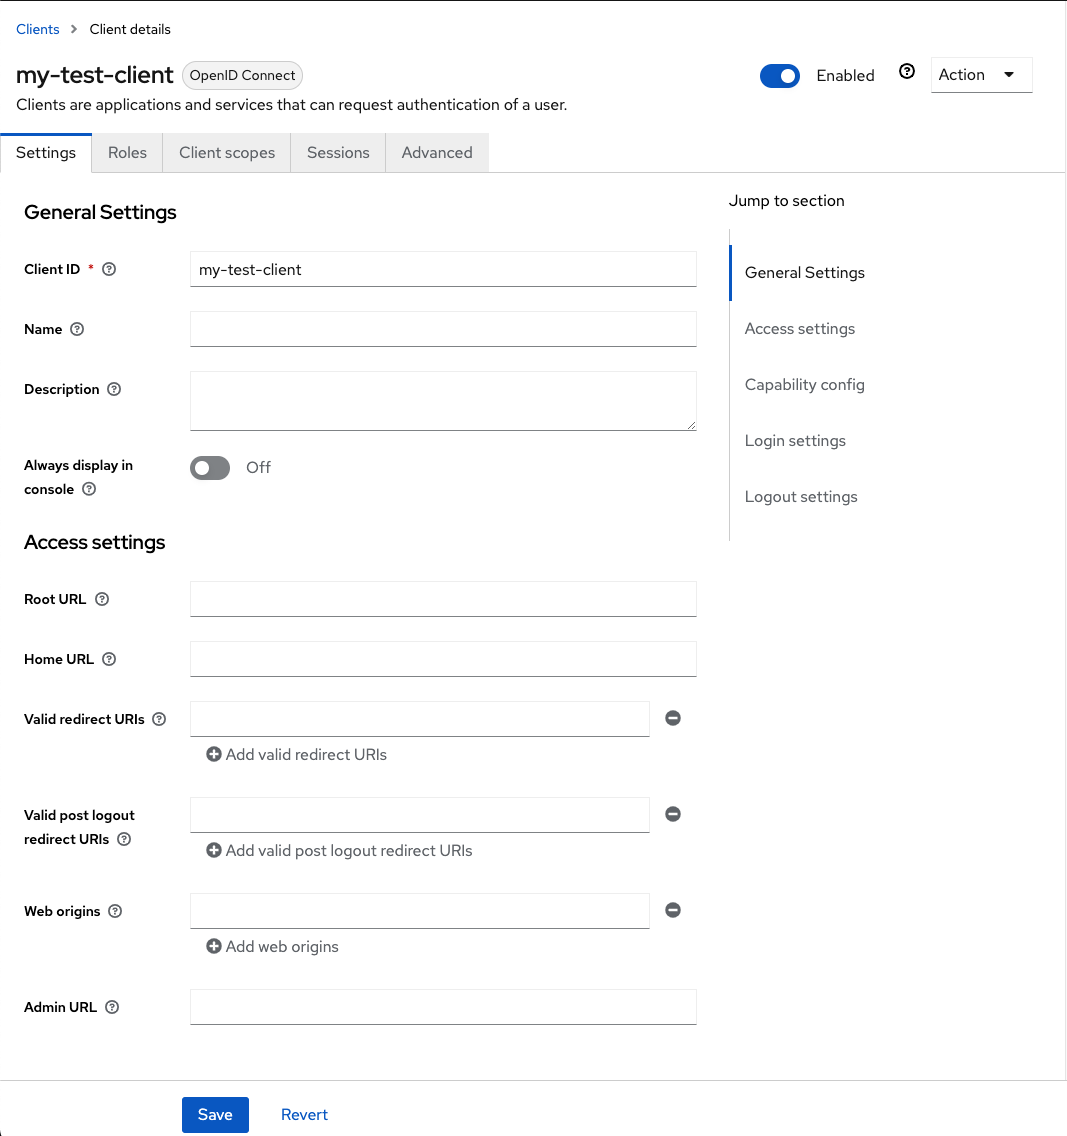
Task: Click the OpenID Connect label badge
Action: tap(242, 75)
